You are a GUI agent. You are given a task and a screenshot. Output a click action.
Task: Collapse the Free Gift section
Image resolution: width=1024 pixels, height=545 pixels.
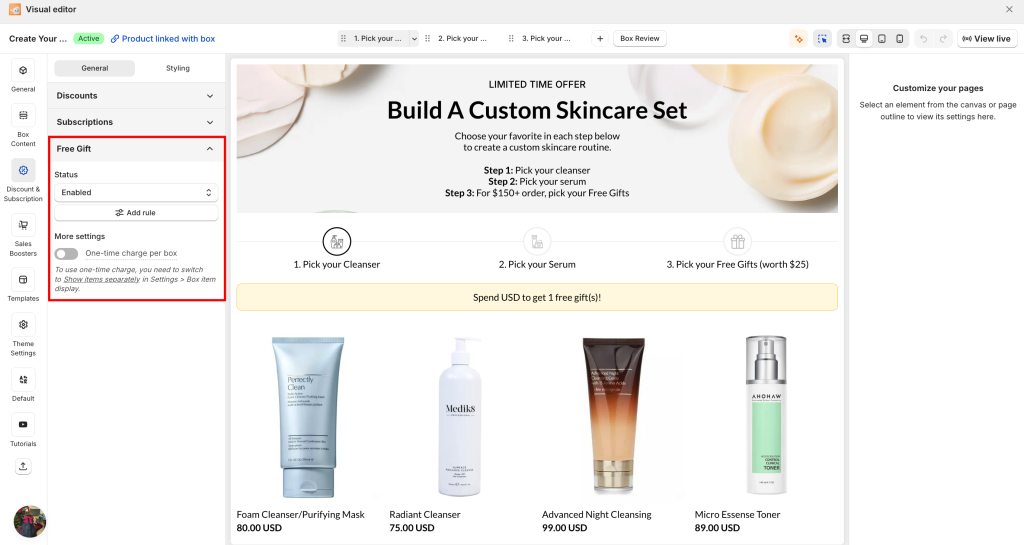point(136,149)
